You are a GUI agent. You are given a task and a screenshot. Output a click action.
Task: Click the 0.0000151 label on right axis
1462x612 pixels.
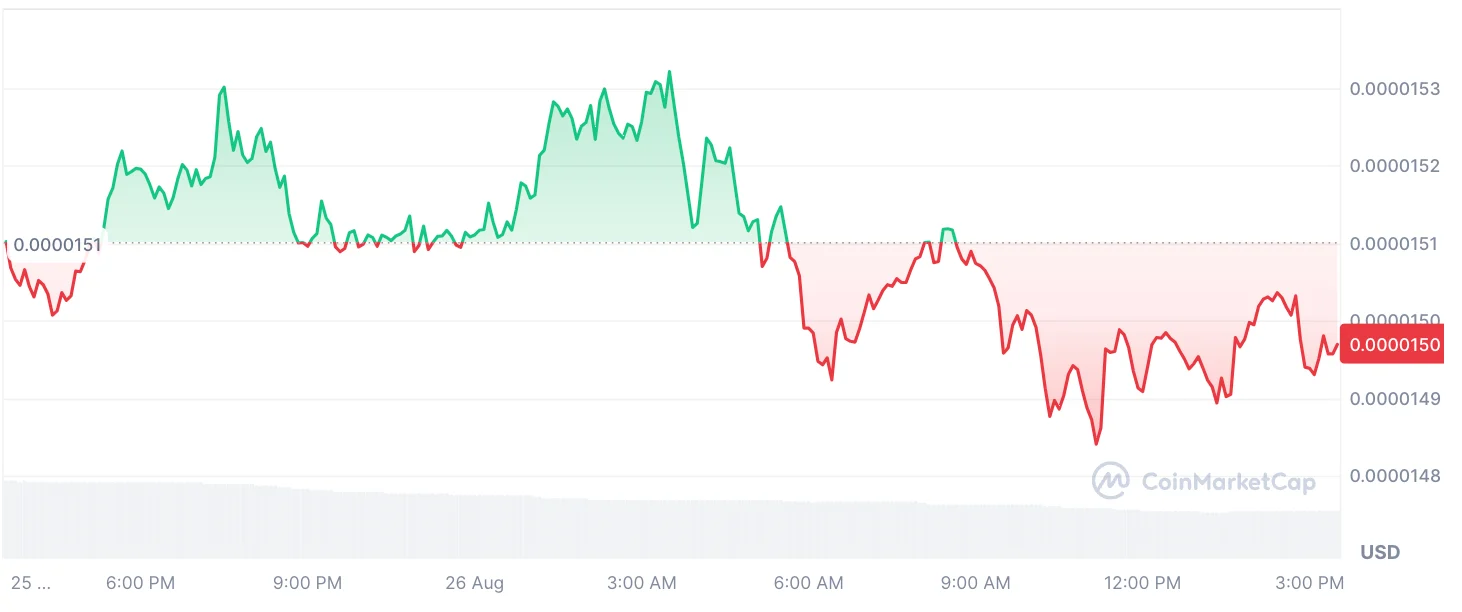(1395, 243)
